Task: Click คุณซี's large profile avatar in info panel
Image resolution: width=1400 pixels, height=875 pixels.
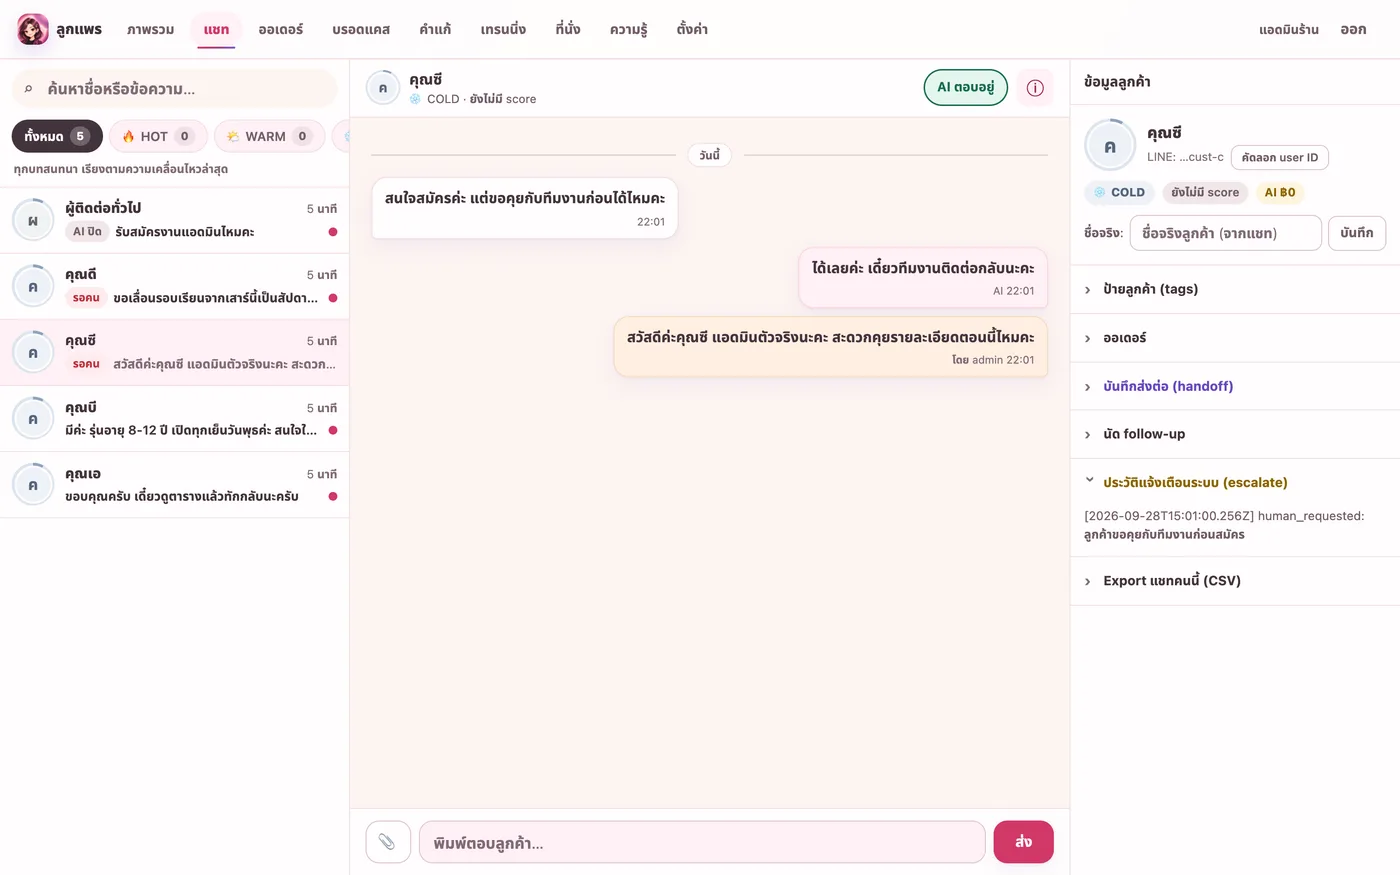Action: [x=1110, y=145]
